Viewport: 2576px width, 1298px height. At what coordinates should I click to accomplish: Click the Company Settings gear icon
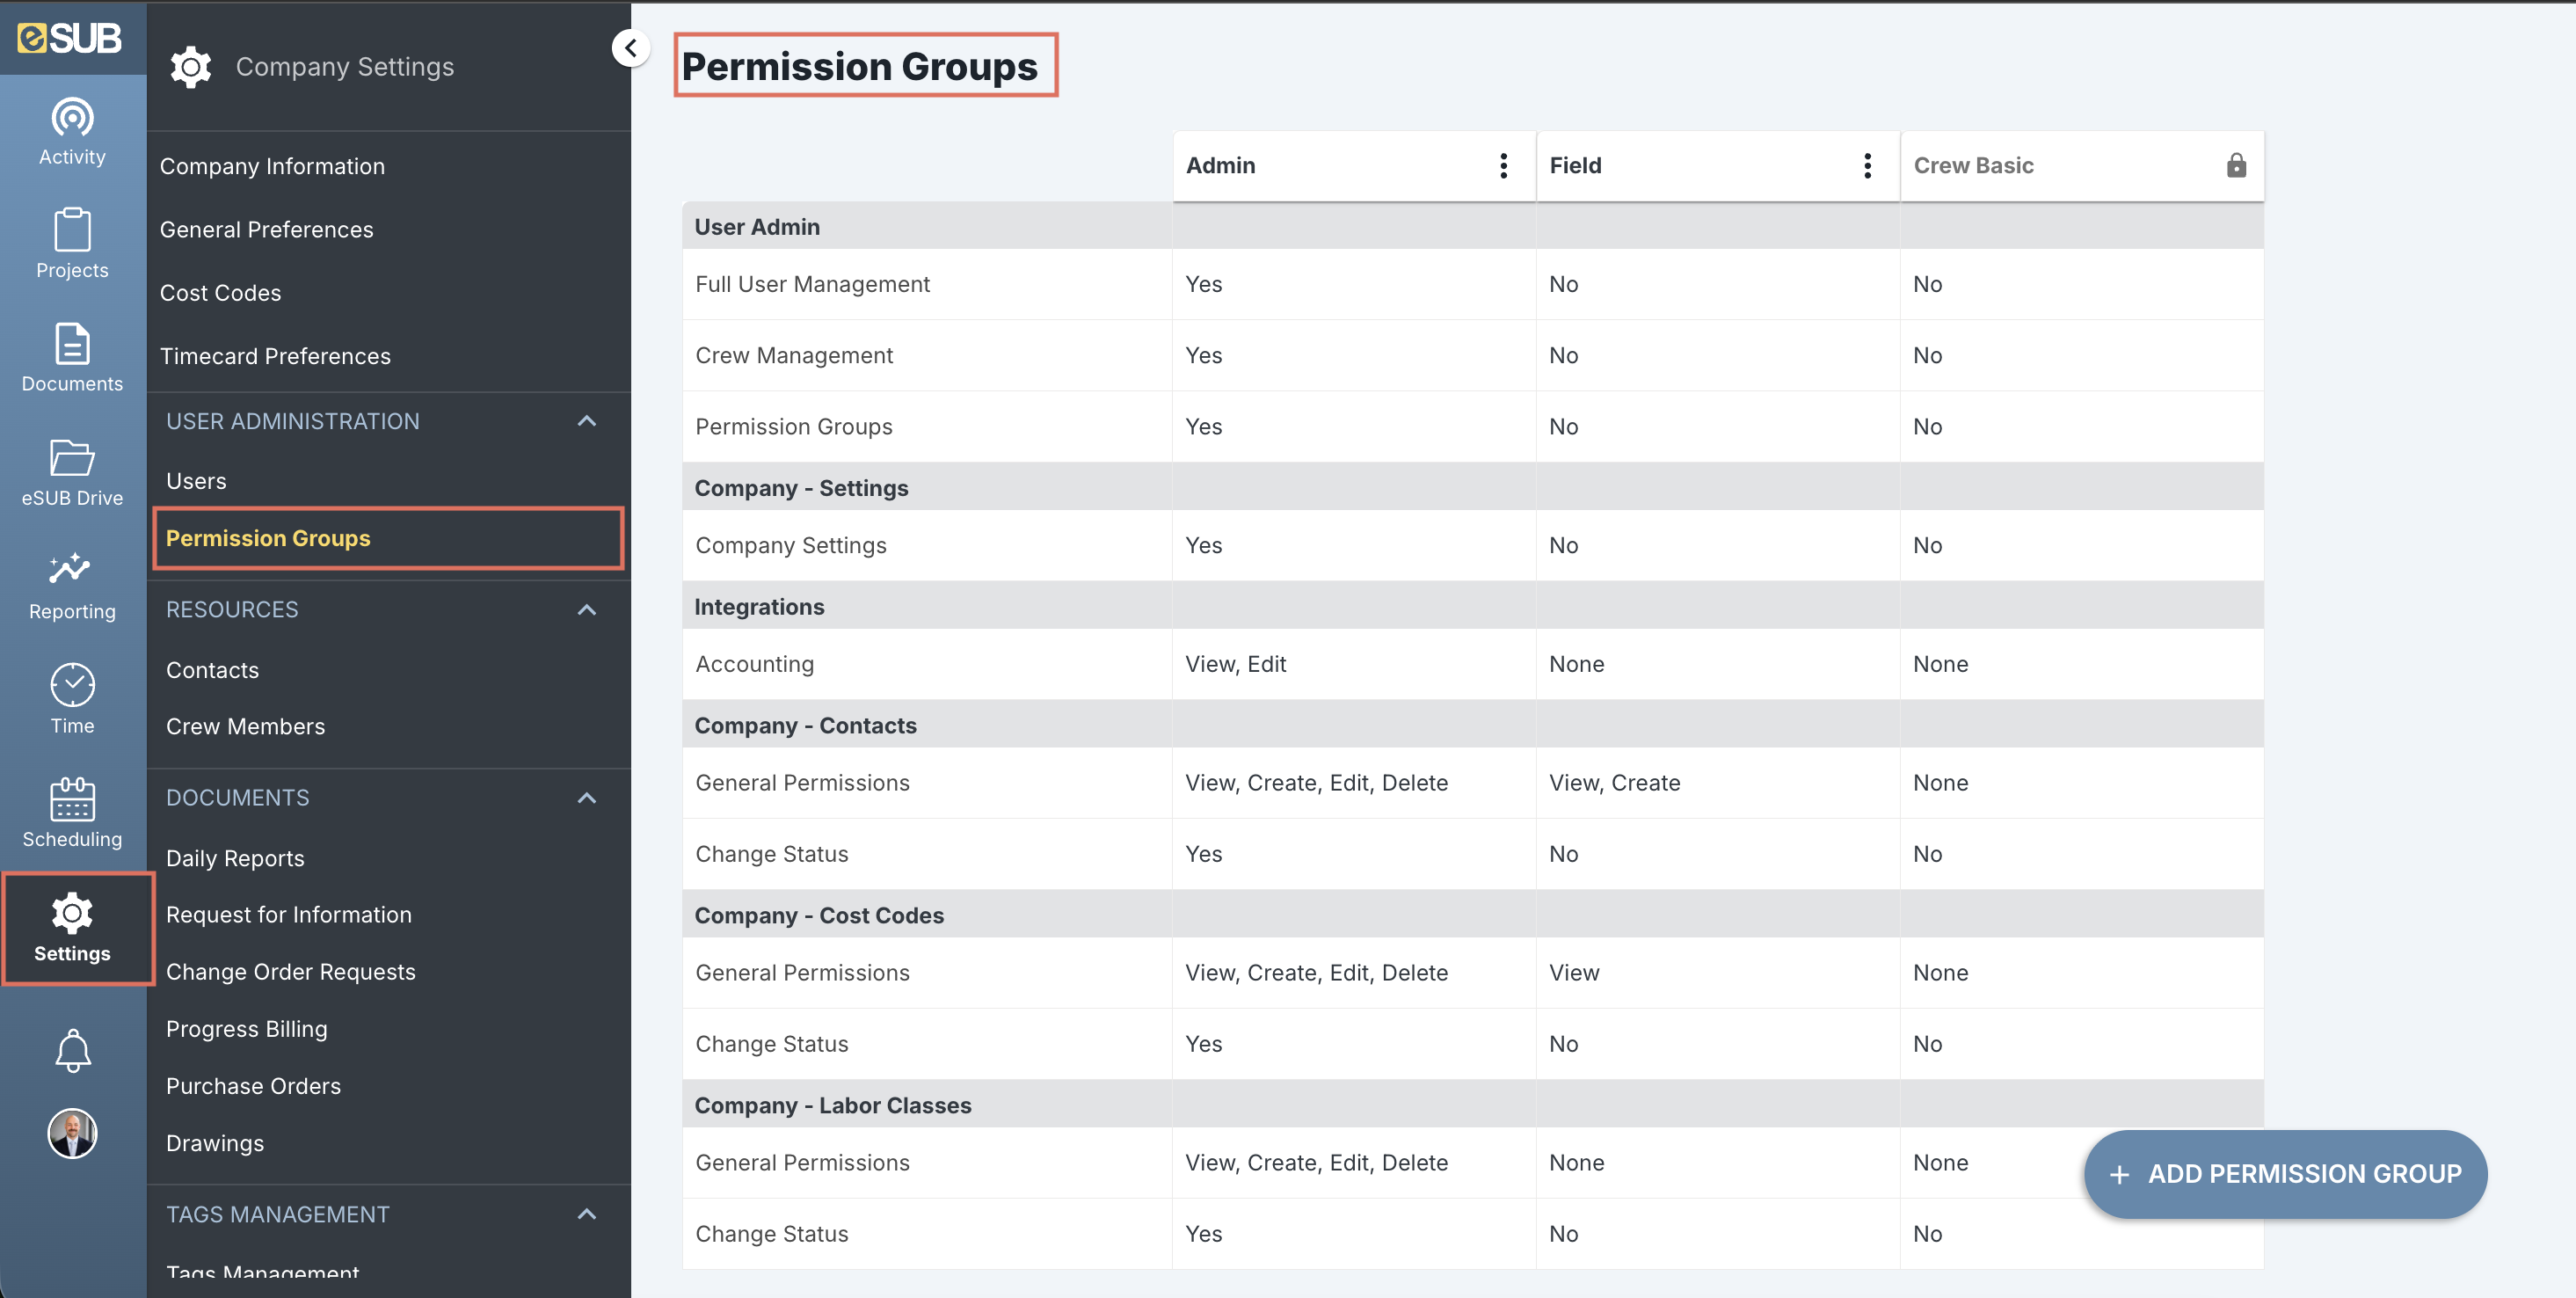(x=190, y=67)
